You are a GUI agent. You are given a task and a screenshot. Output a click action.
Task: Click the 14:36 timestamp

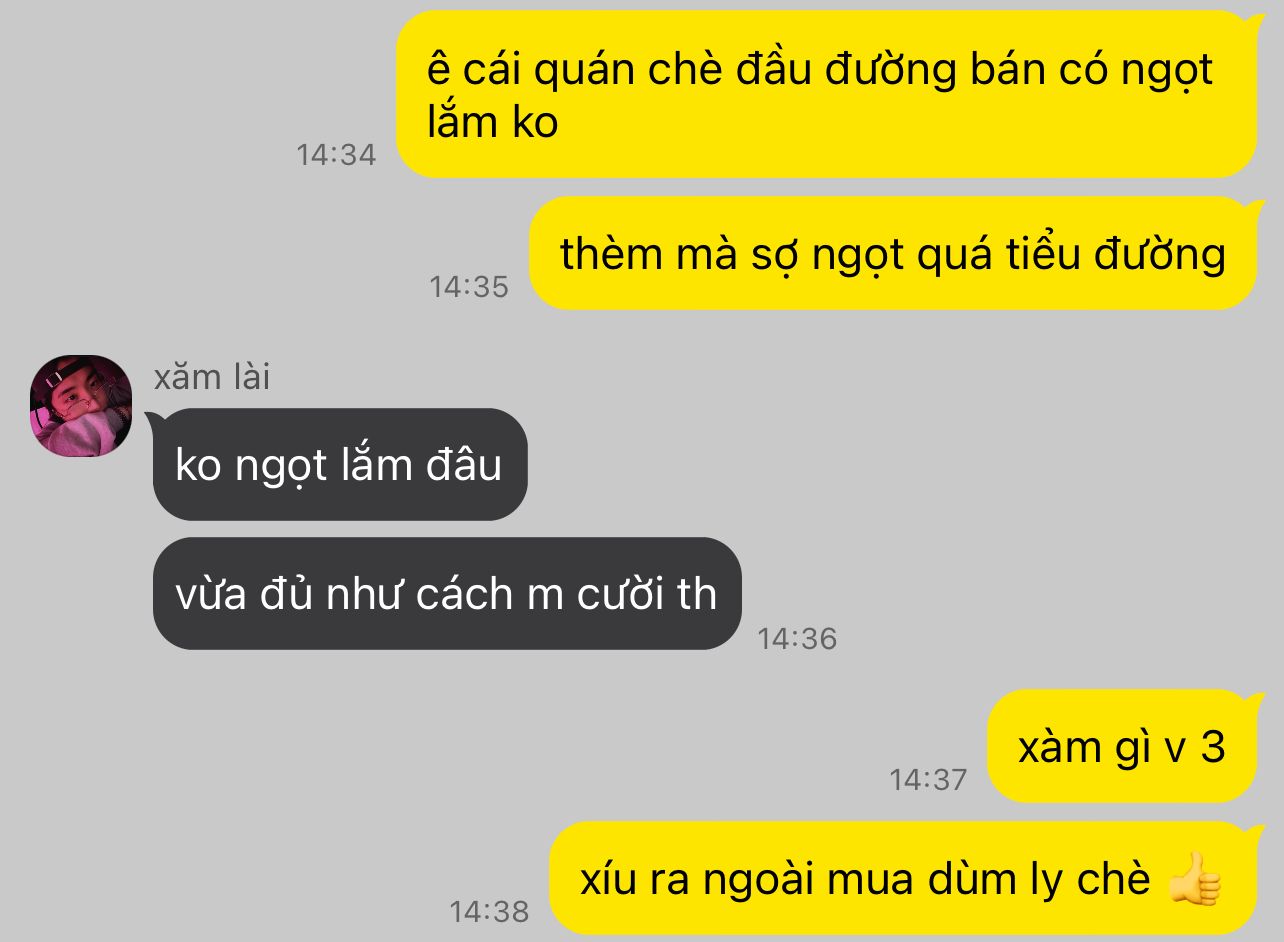(x=797, y=639)
